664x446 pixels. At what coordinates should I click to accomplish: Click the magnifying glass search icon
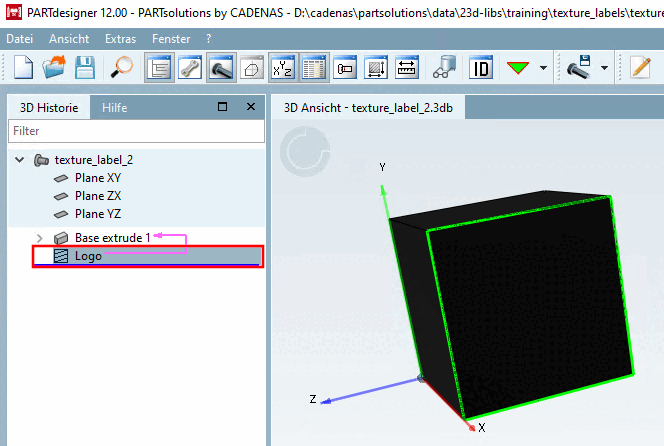[x=122, y=67]
